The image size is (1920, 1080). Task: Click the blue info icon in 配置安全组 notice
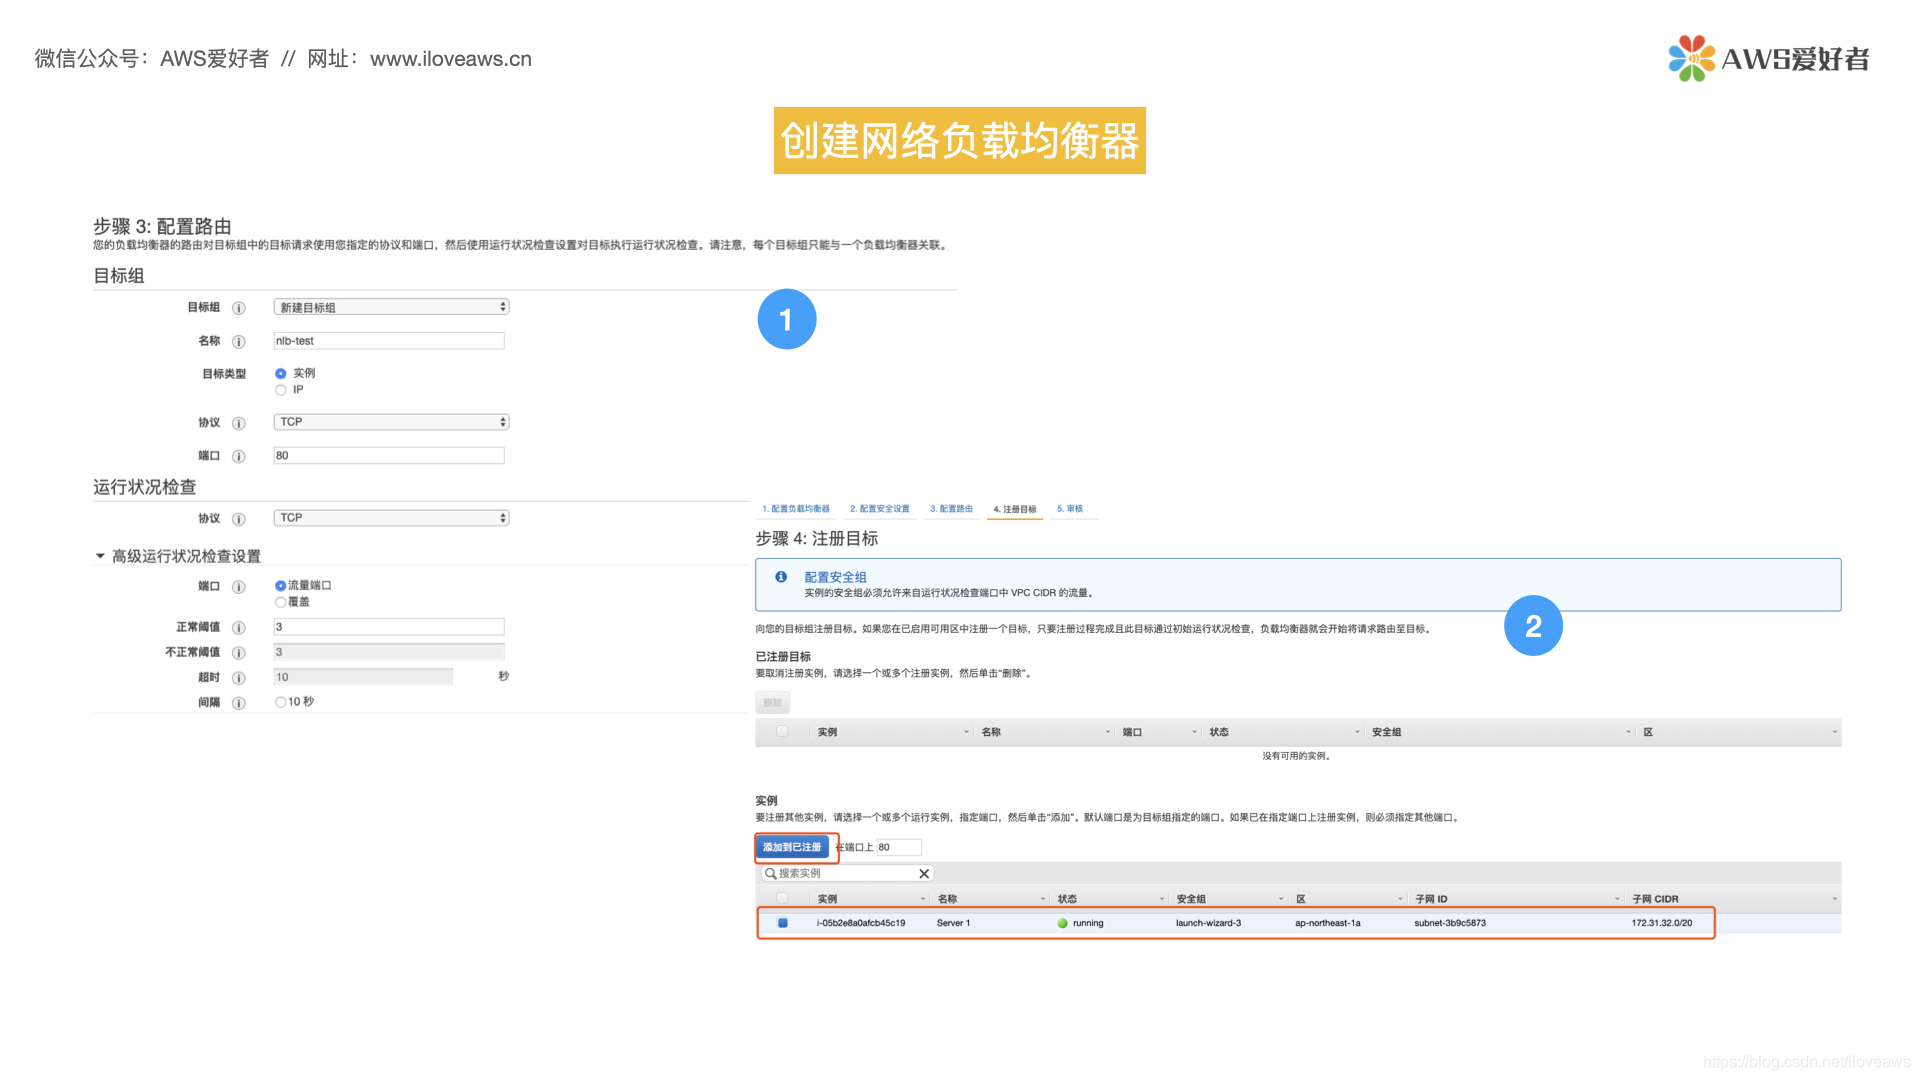tap(781, 577)
